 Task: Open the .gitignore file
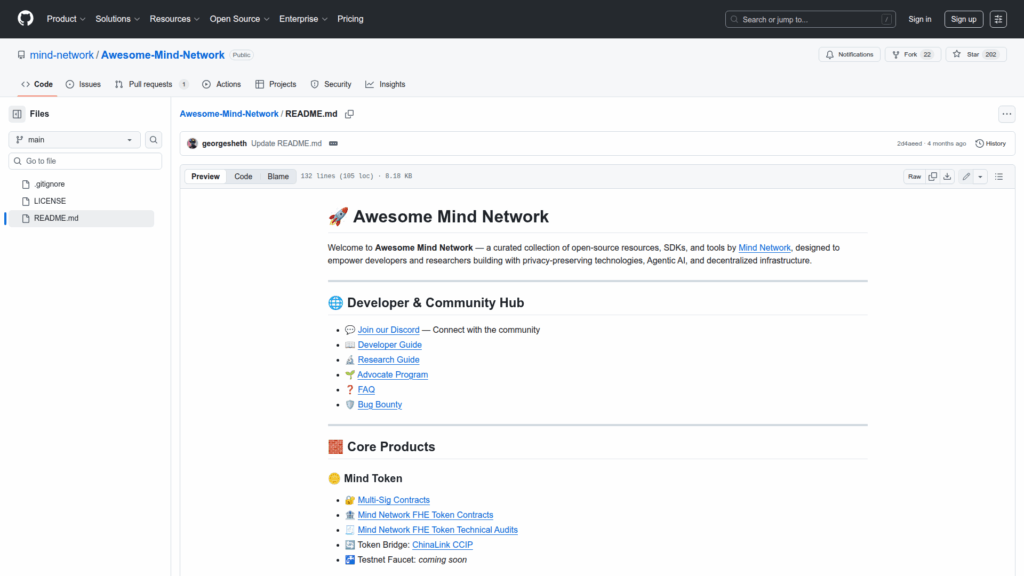tap(49, 184)
